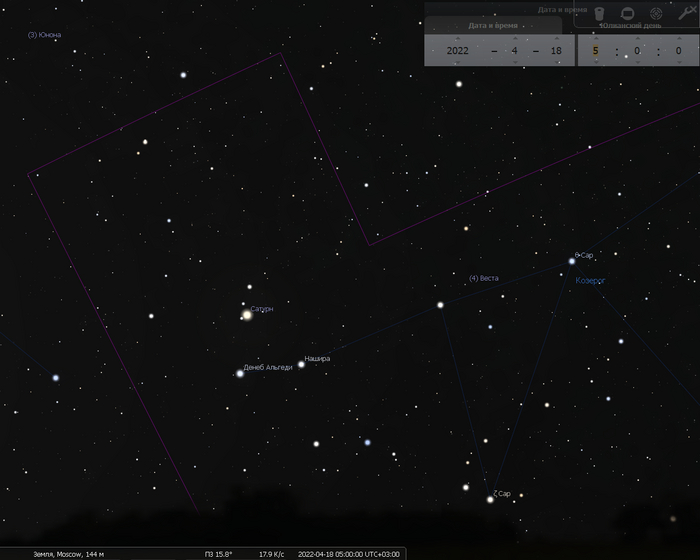Select the star Нашира
The height and width of the screenshot is (560, 700).
[x=301, y=364]
